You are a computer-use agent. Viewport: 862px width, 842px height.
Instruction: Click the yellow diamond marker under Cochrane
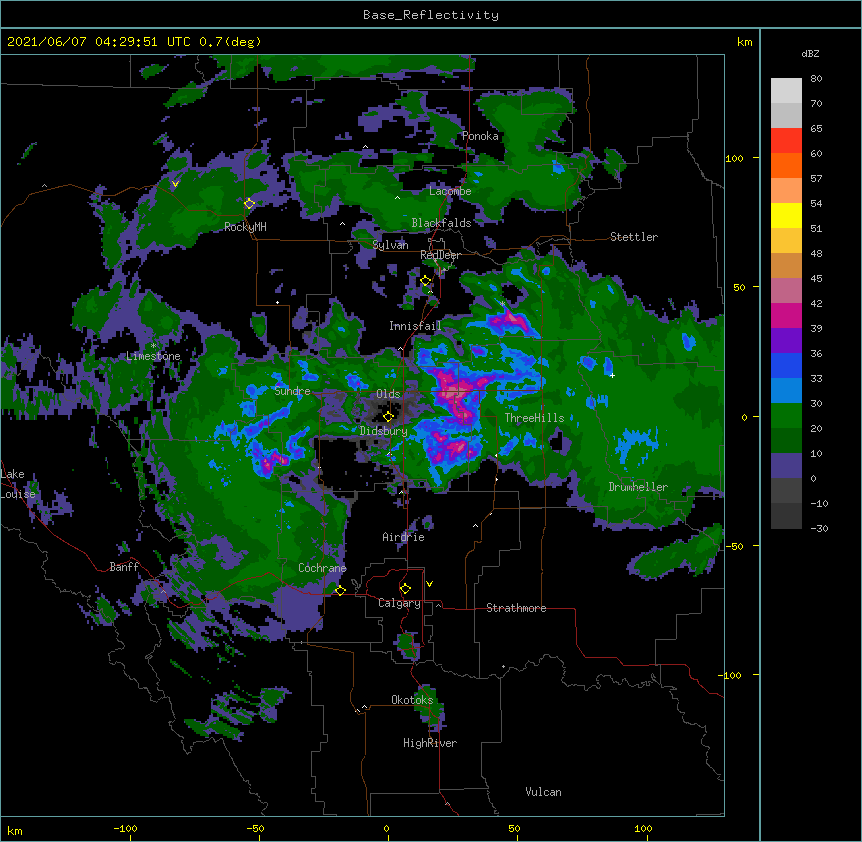click(x=340, y=590)
